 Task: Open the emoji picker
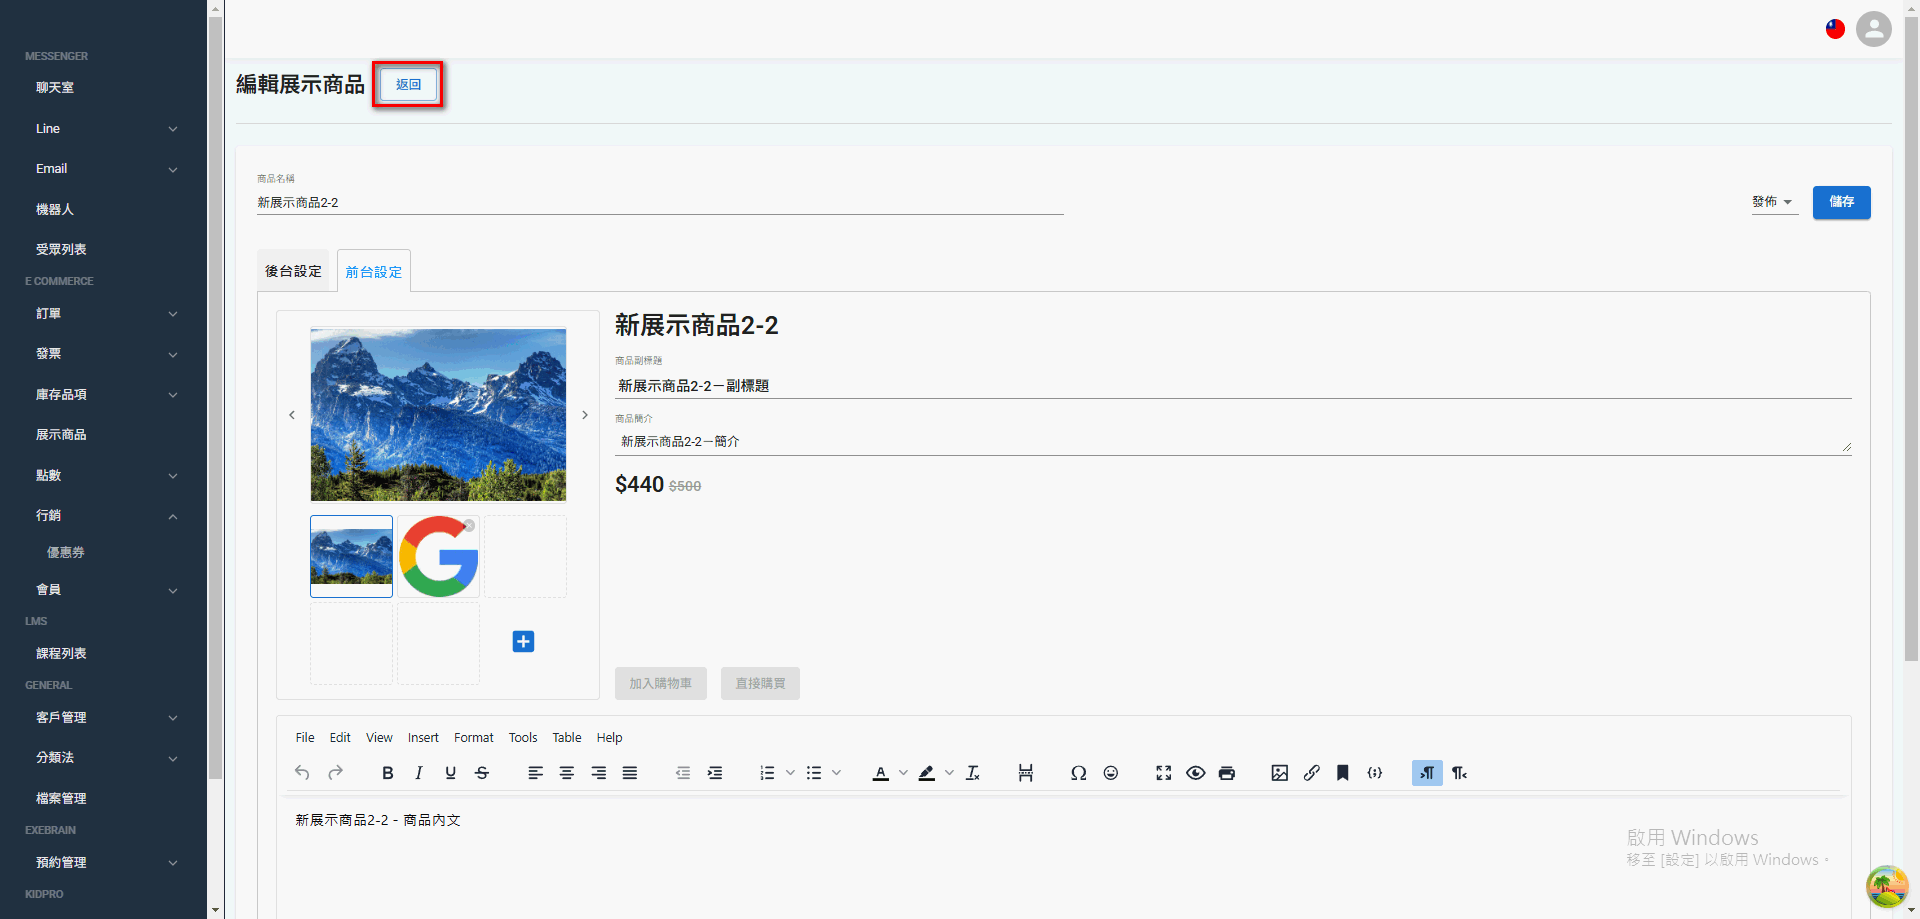point(1110,773)
